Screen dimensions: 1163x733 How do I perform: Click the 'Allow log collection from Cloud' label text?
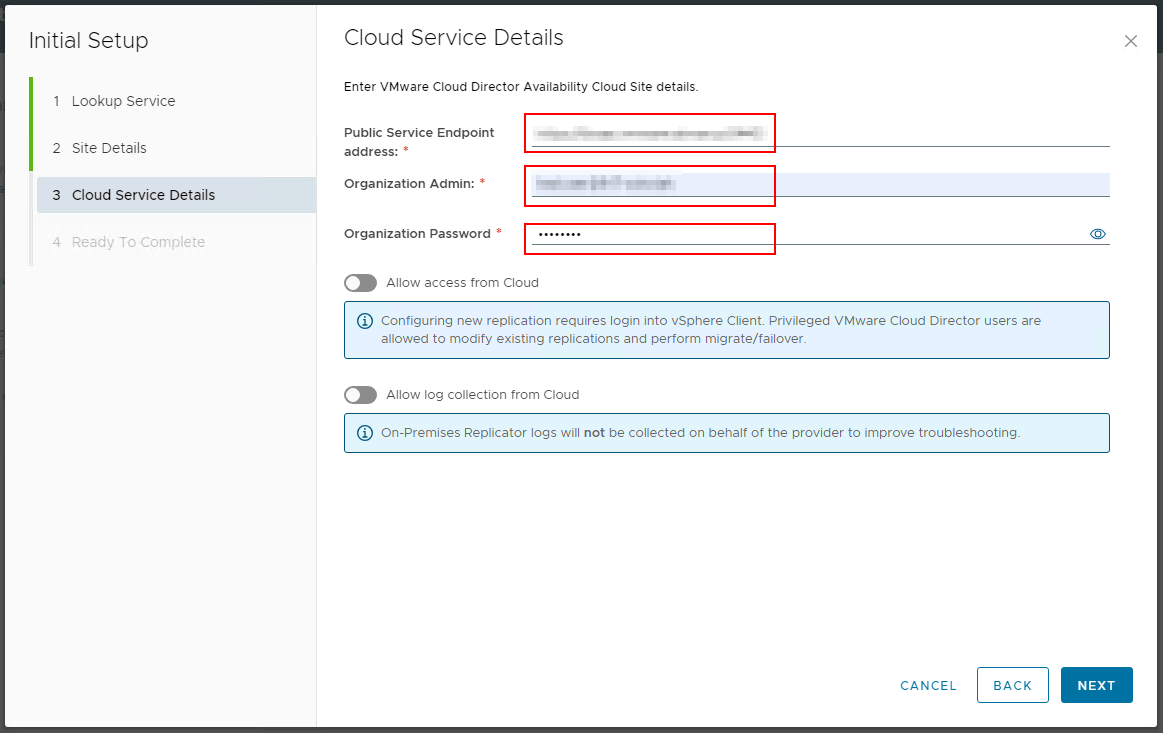(x=482, y=395)
